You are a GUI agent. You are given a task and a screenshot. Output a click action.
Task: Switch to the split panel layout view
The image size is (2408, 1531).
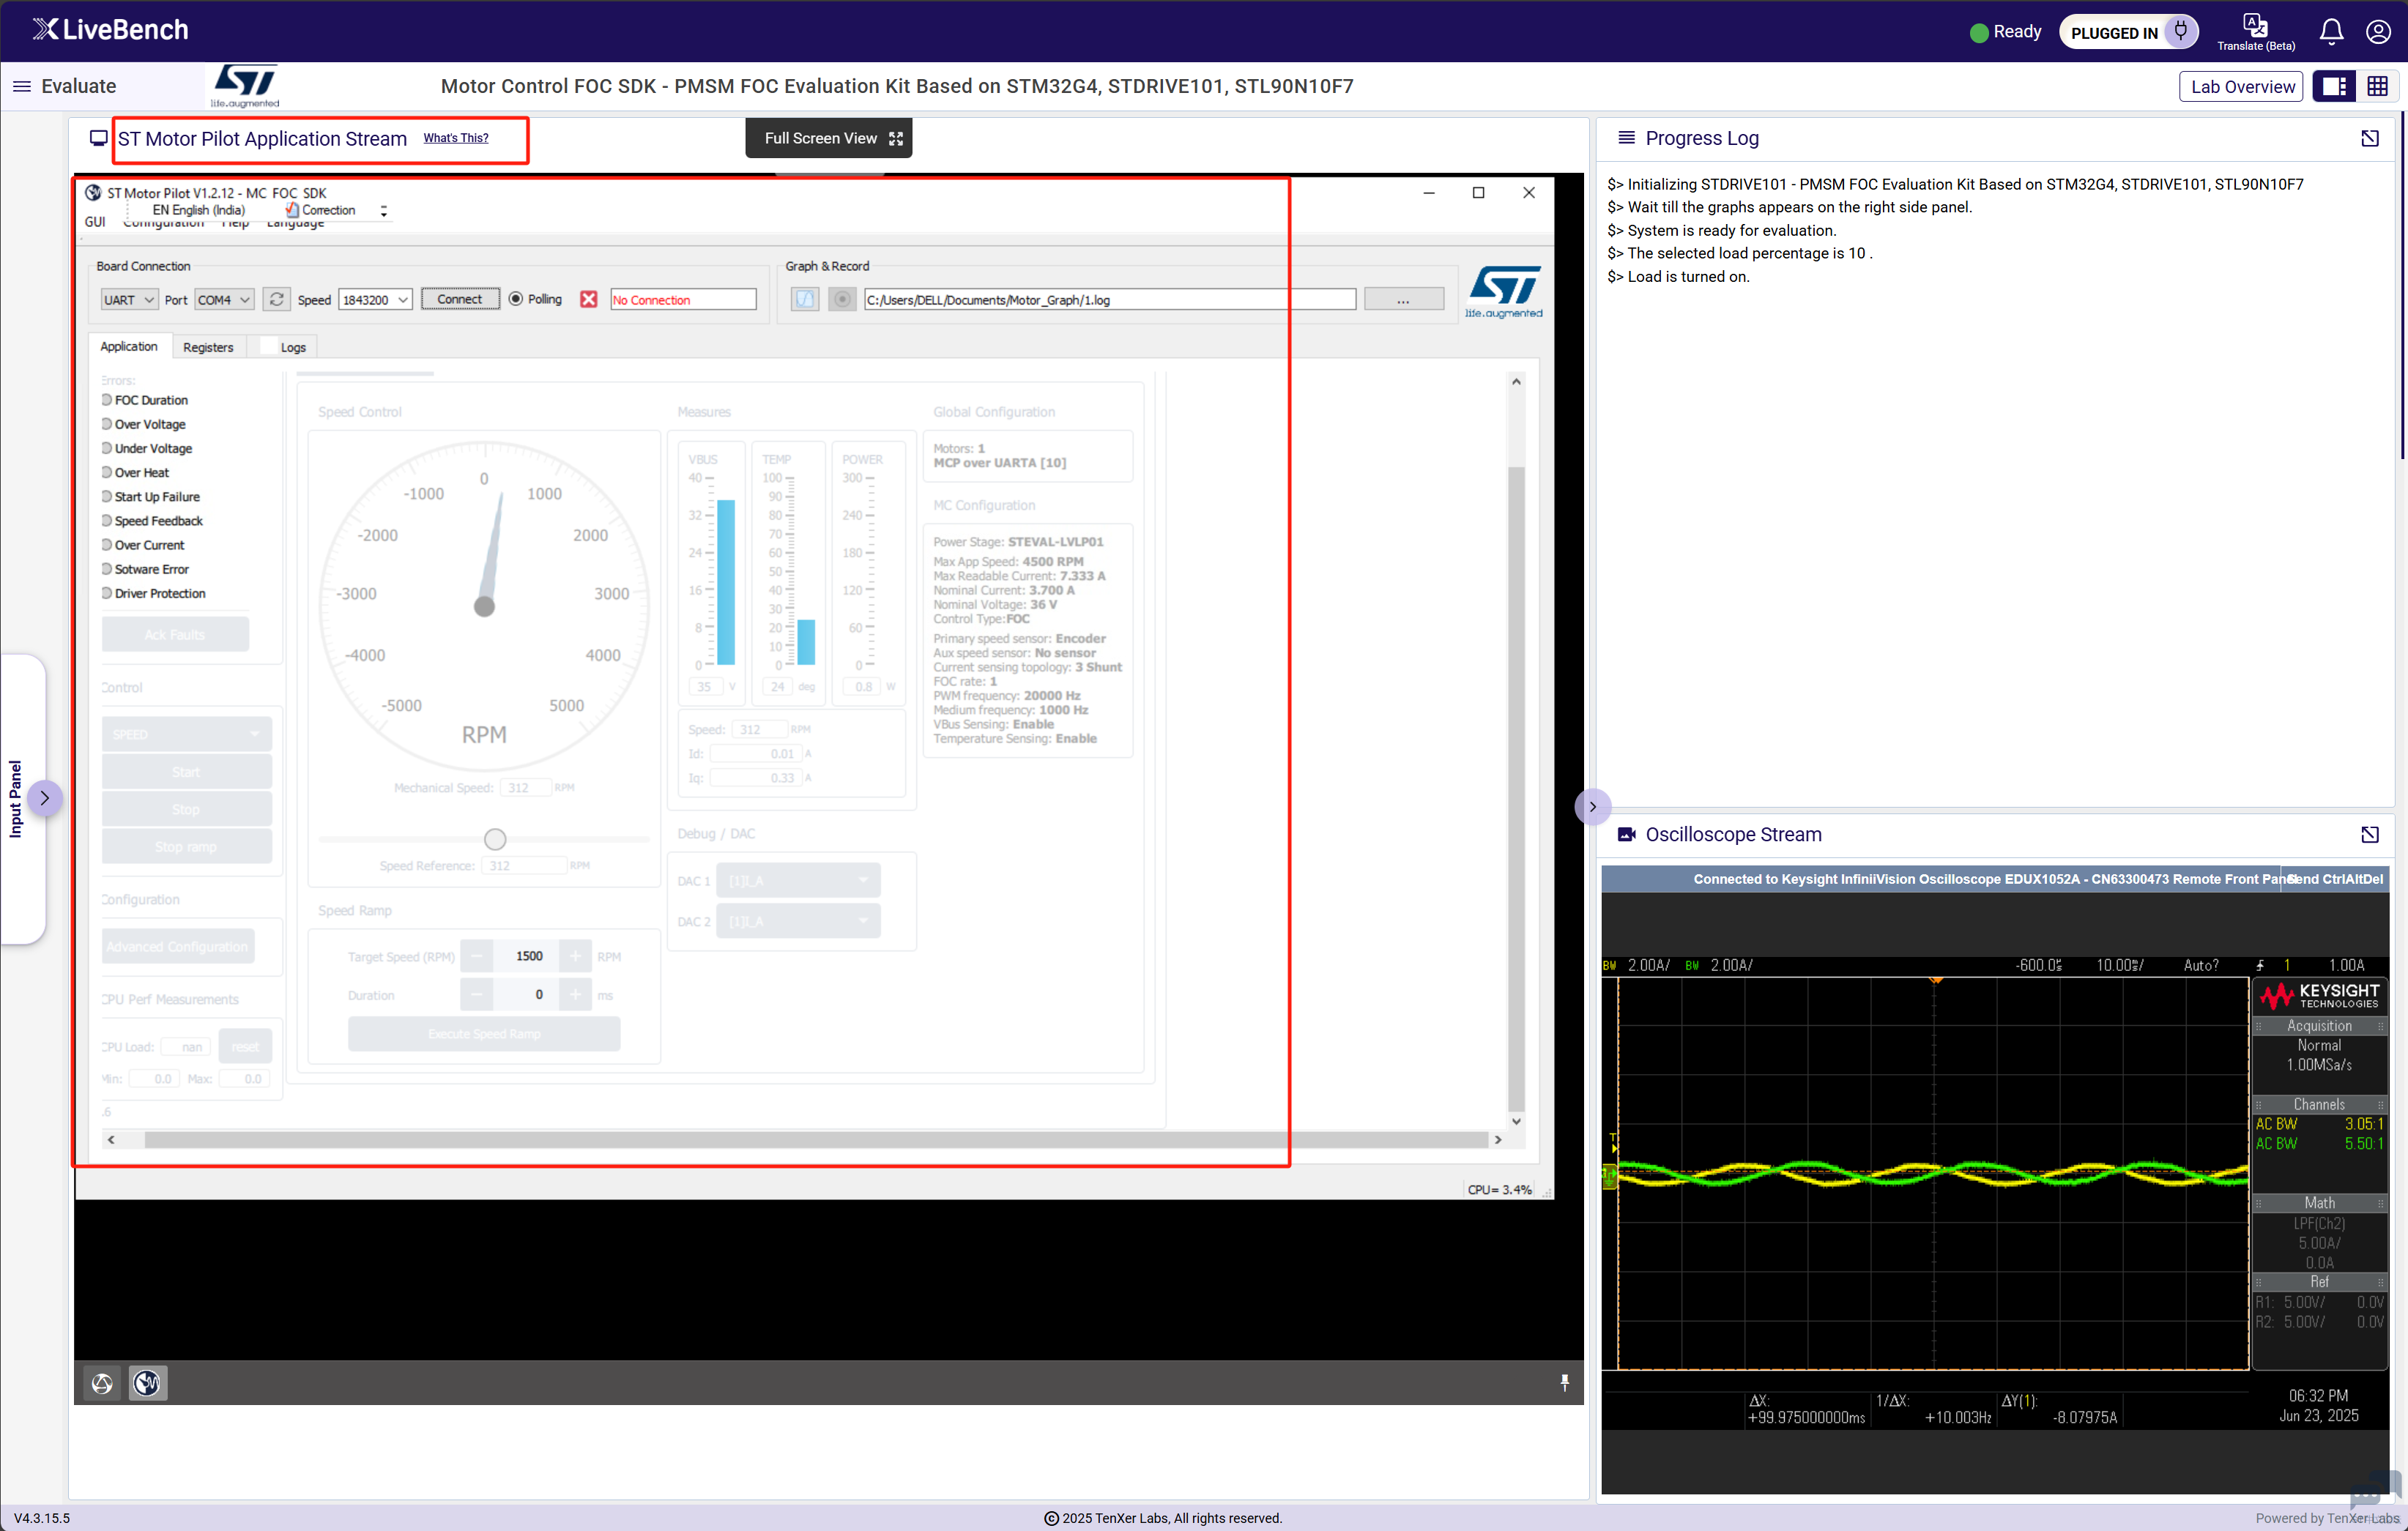(x=2334, y=87)
